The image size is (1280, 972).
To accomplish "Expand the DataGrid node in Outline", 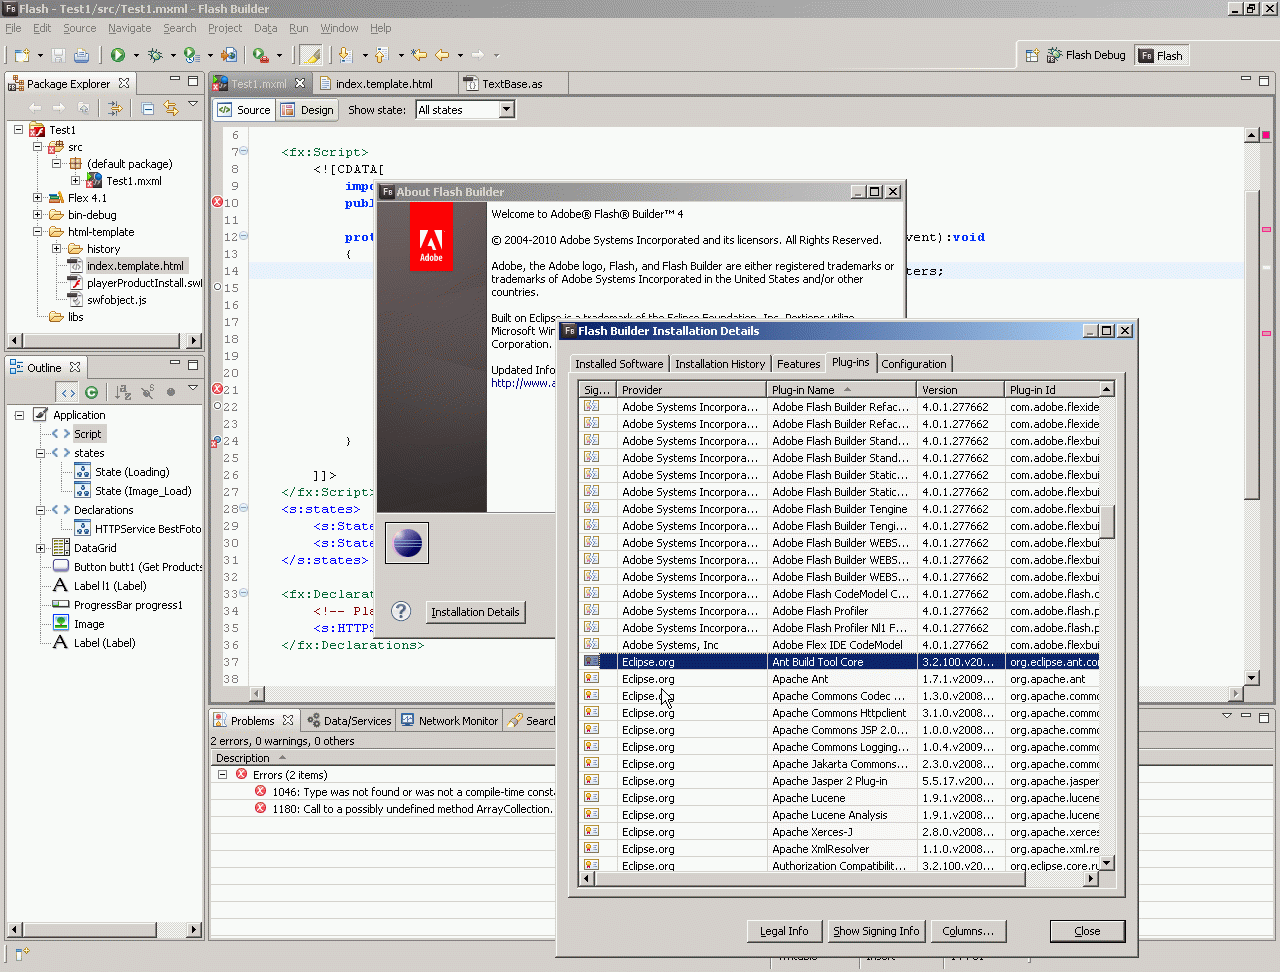I will click(41, 548).
